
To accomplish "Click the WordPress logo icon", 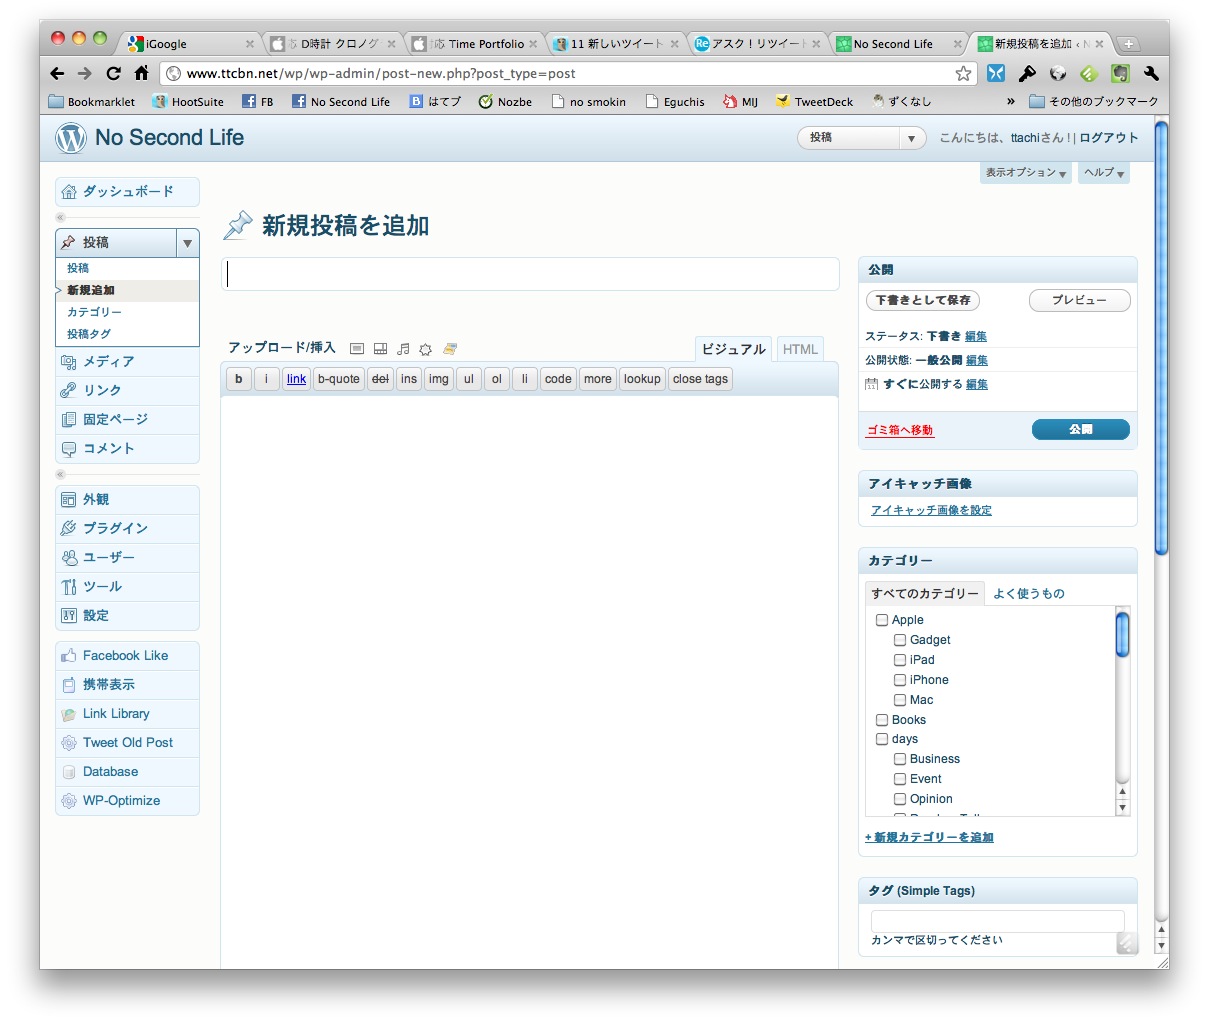I will pos(70,138).
